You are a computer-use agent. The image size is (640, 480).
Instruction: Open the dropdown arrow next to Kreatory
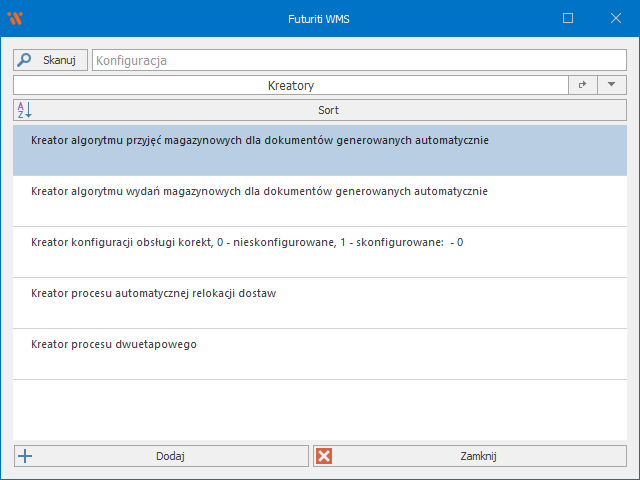pyautogui.click(x=611, y=86)
